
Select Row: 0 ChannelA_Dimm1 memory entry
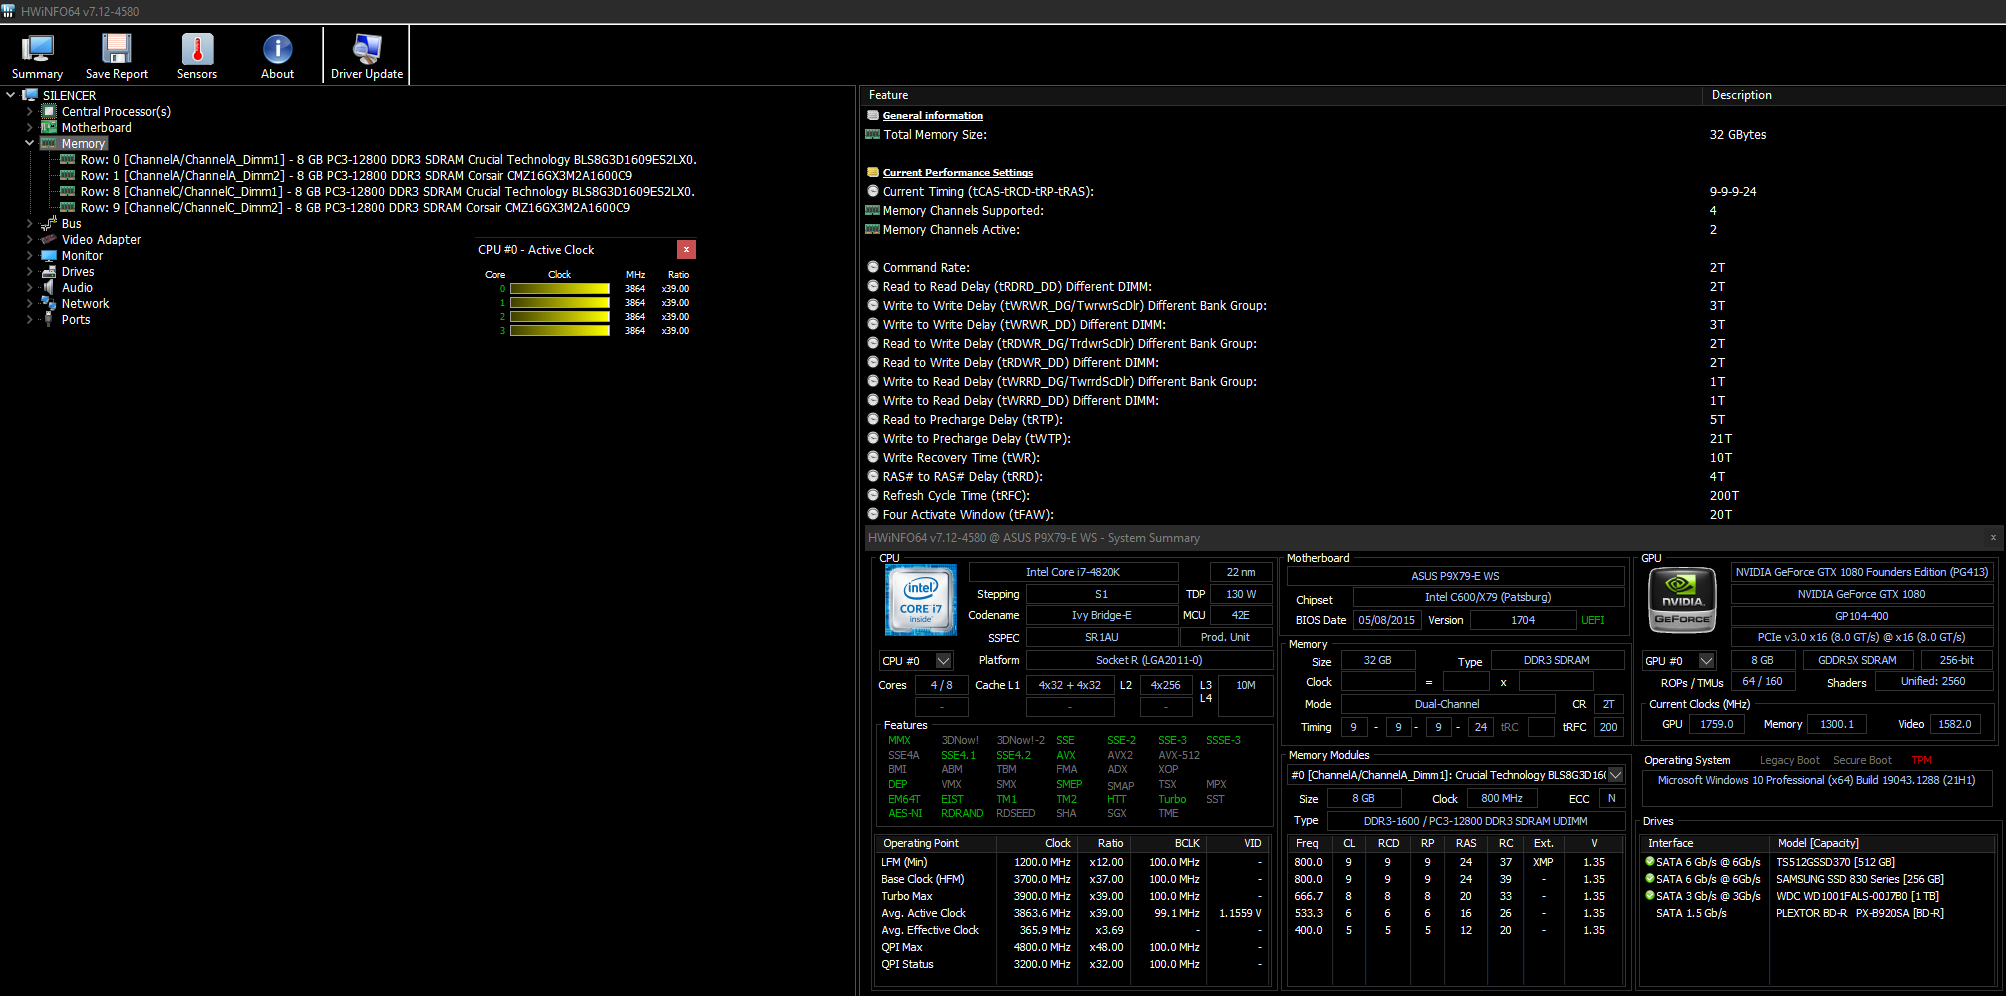(x=389, y=160)
